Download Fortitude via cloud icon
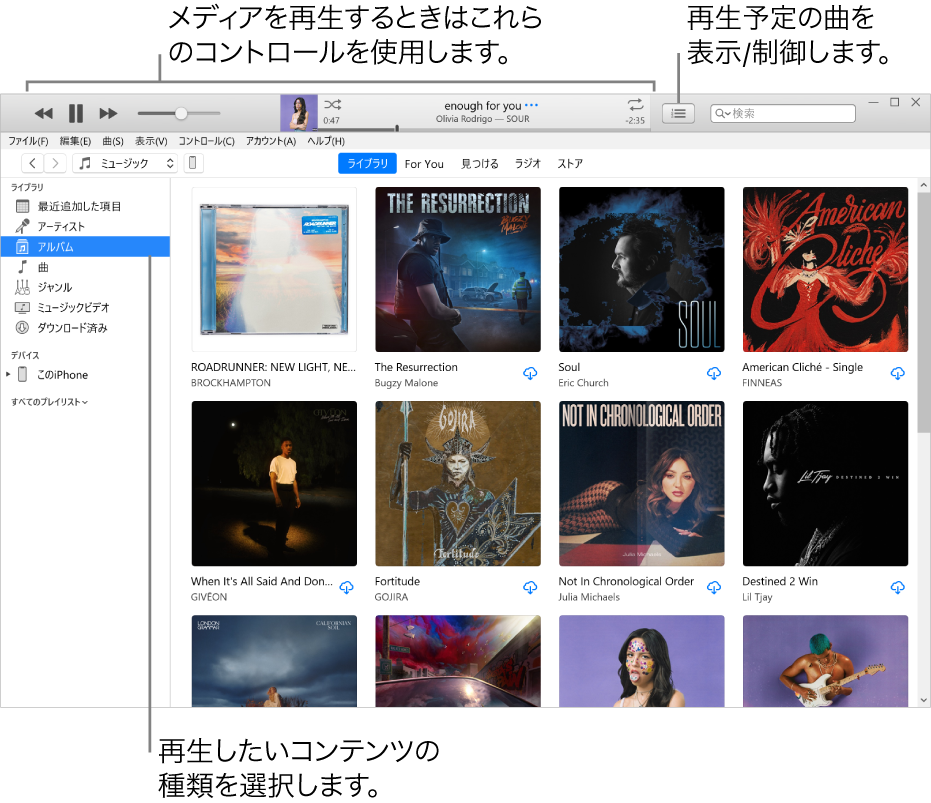The image size is (931, 803). [530, 587]
